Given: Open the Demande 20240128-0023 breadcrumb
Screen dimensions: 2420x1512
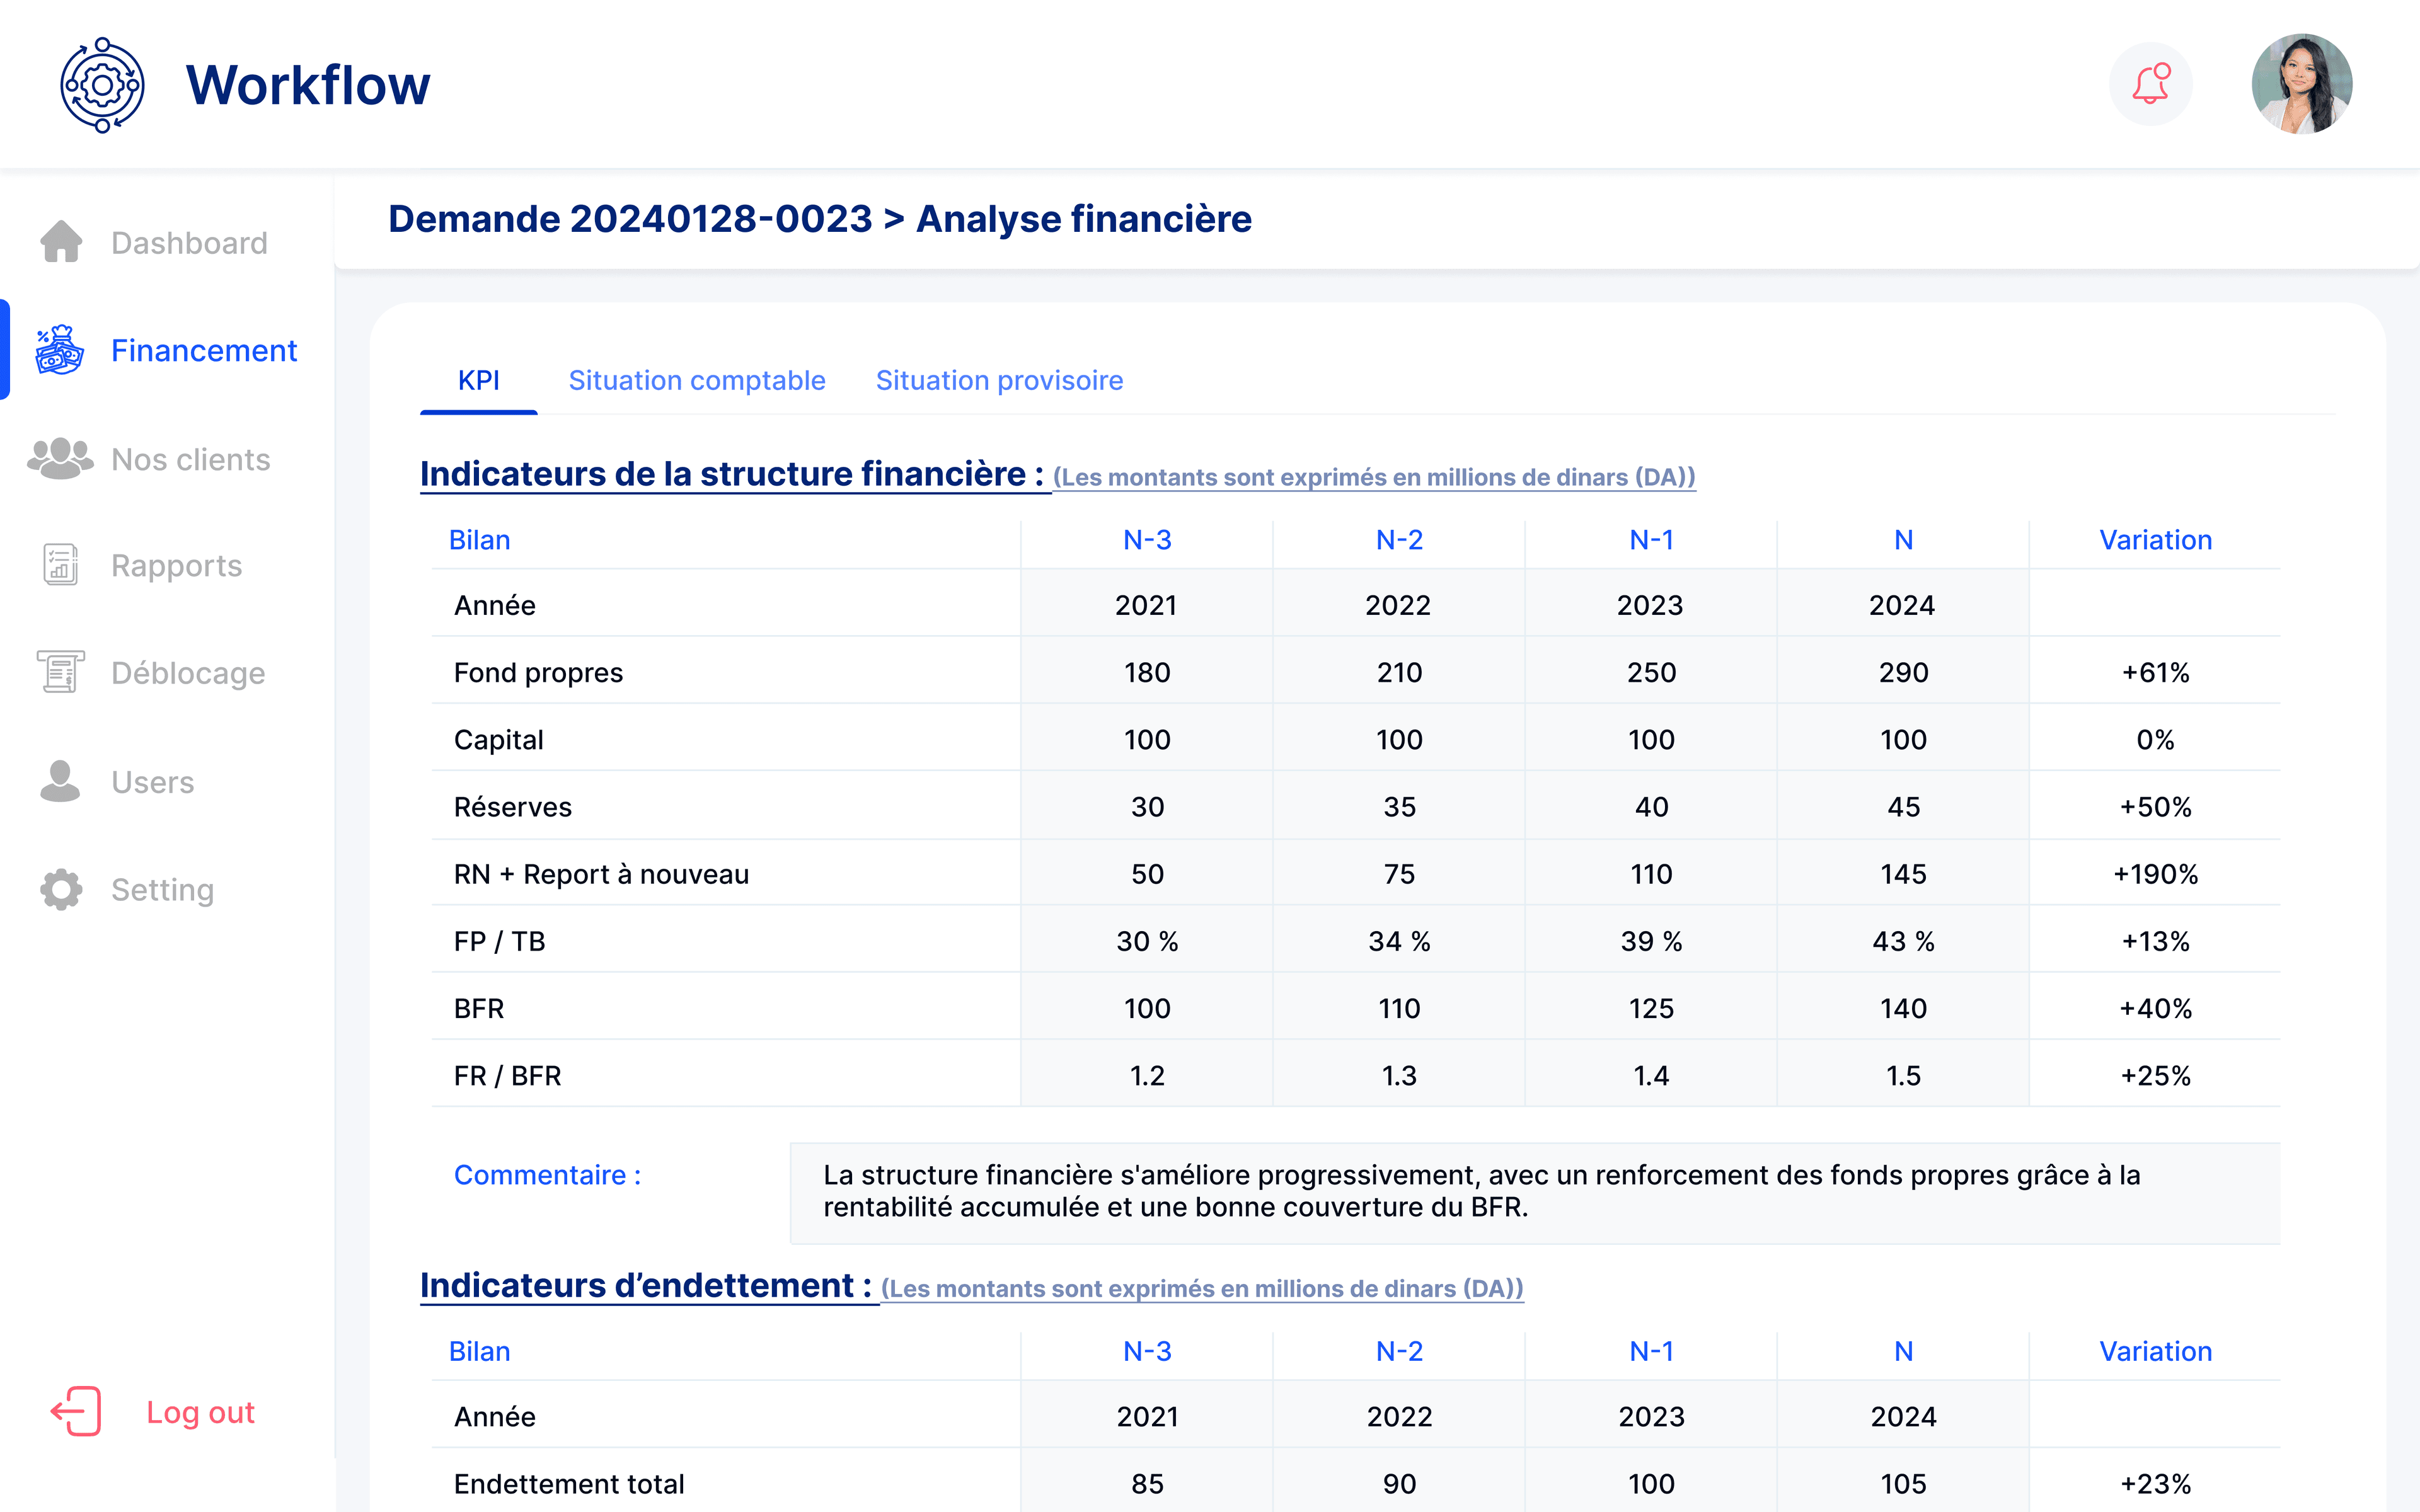Looking at the screenshot, I should coord(630,218).
